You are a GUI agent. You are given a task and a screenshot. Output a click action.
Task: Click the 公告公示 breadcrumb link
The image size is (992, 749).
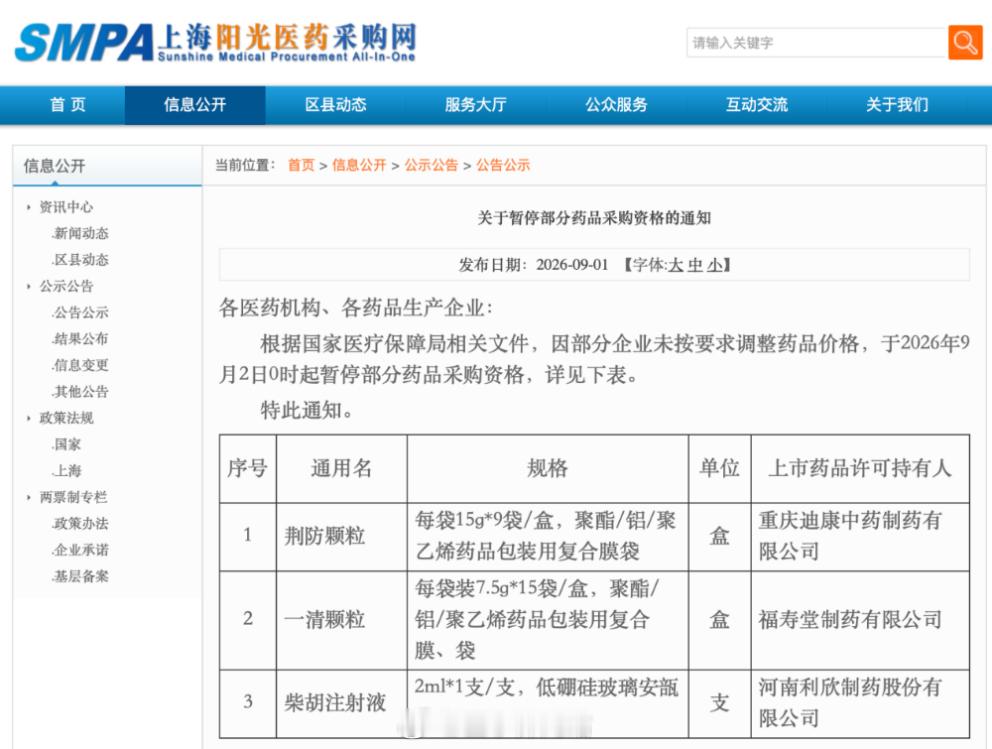tap(503, 165)
